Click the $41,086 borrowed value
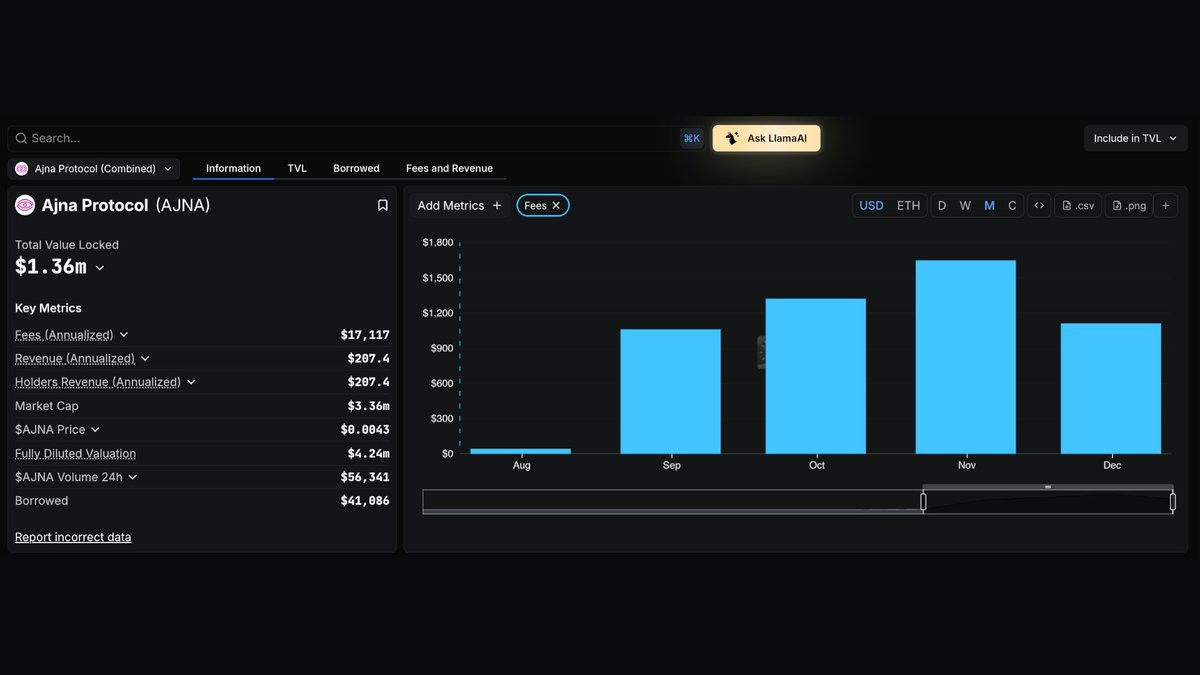This screenshot has height=675, width=1200. tap(365, 501)
